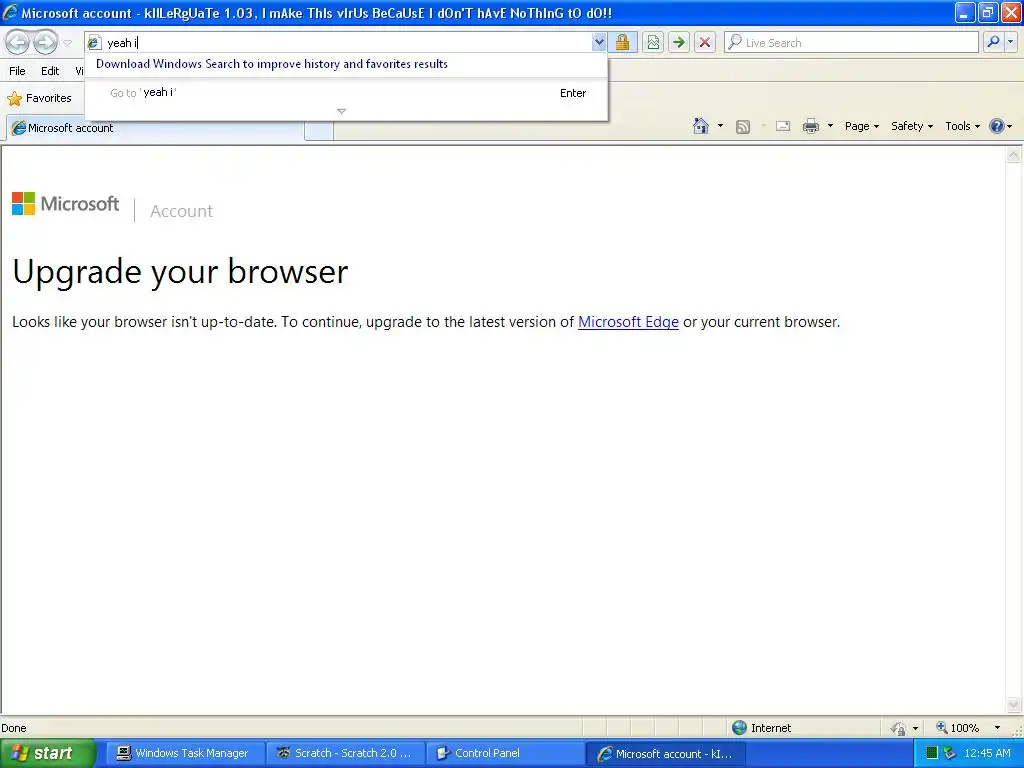1024x768 pixels.
Task: Click the RSS Feeds icon
Action: click(x=743, y=127)
